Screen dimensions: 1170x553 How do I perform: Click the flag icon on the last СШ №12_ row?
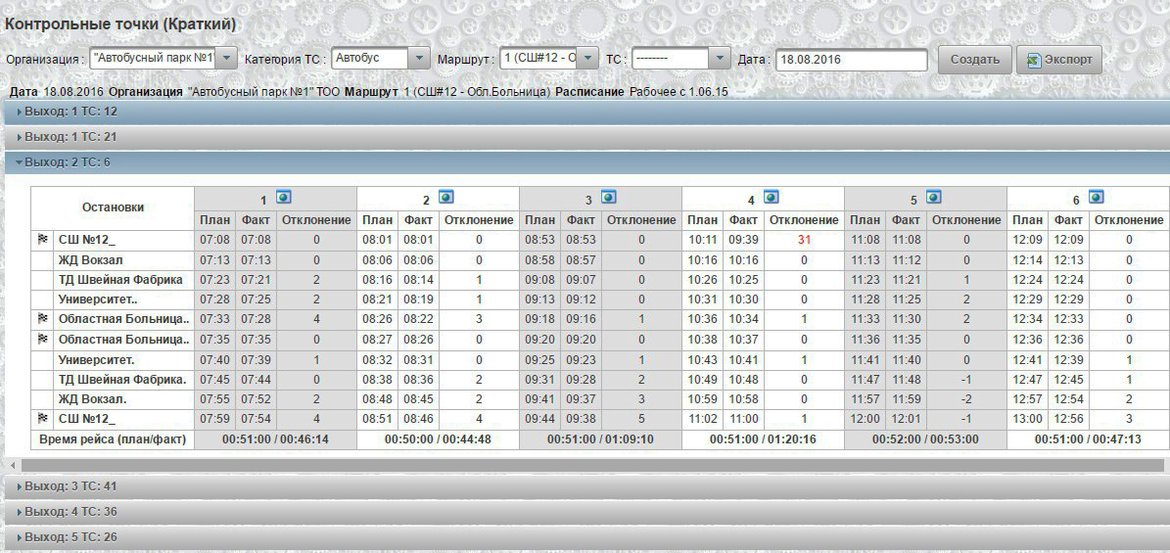pos(42,419)
